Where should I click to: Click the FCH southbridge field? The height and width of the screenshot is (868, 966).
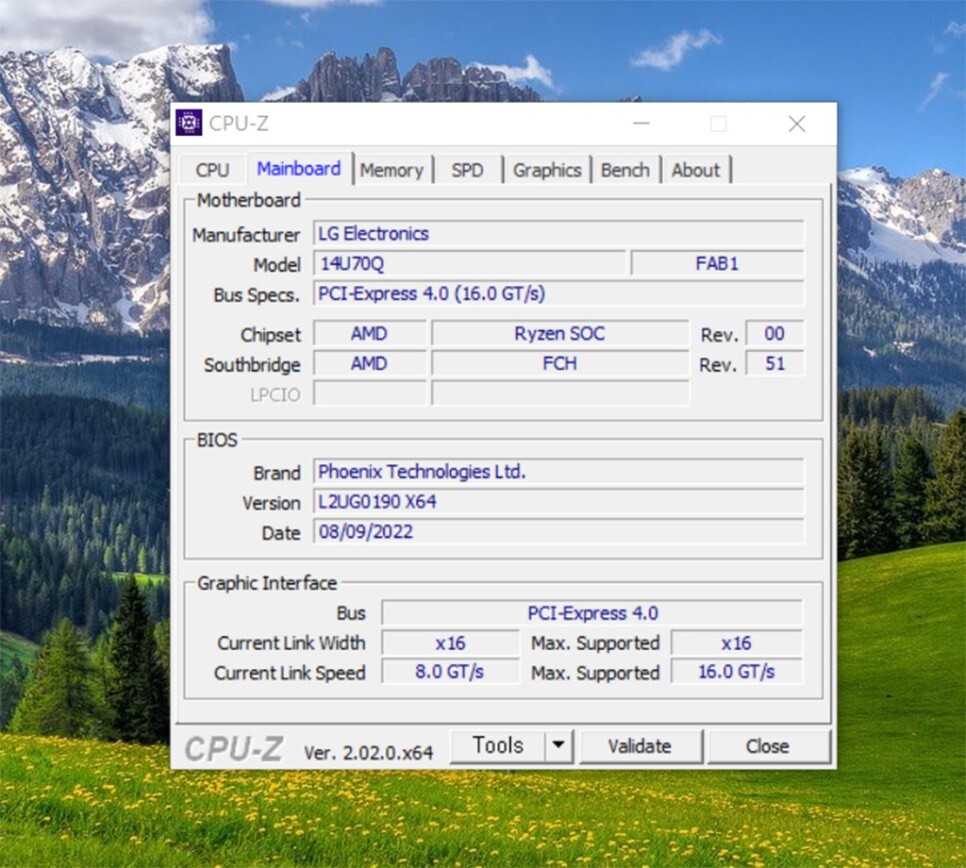tap(560, 363)
